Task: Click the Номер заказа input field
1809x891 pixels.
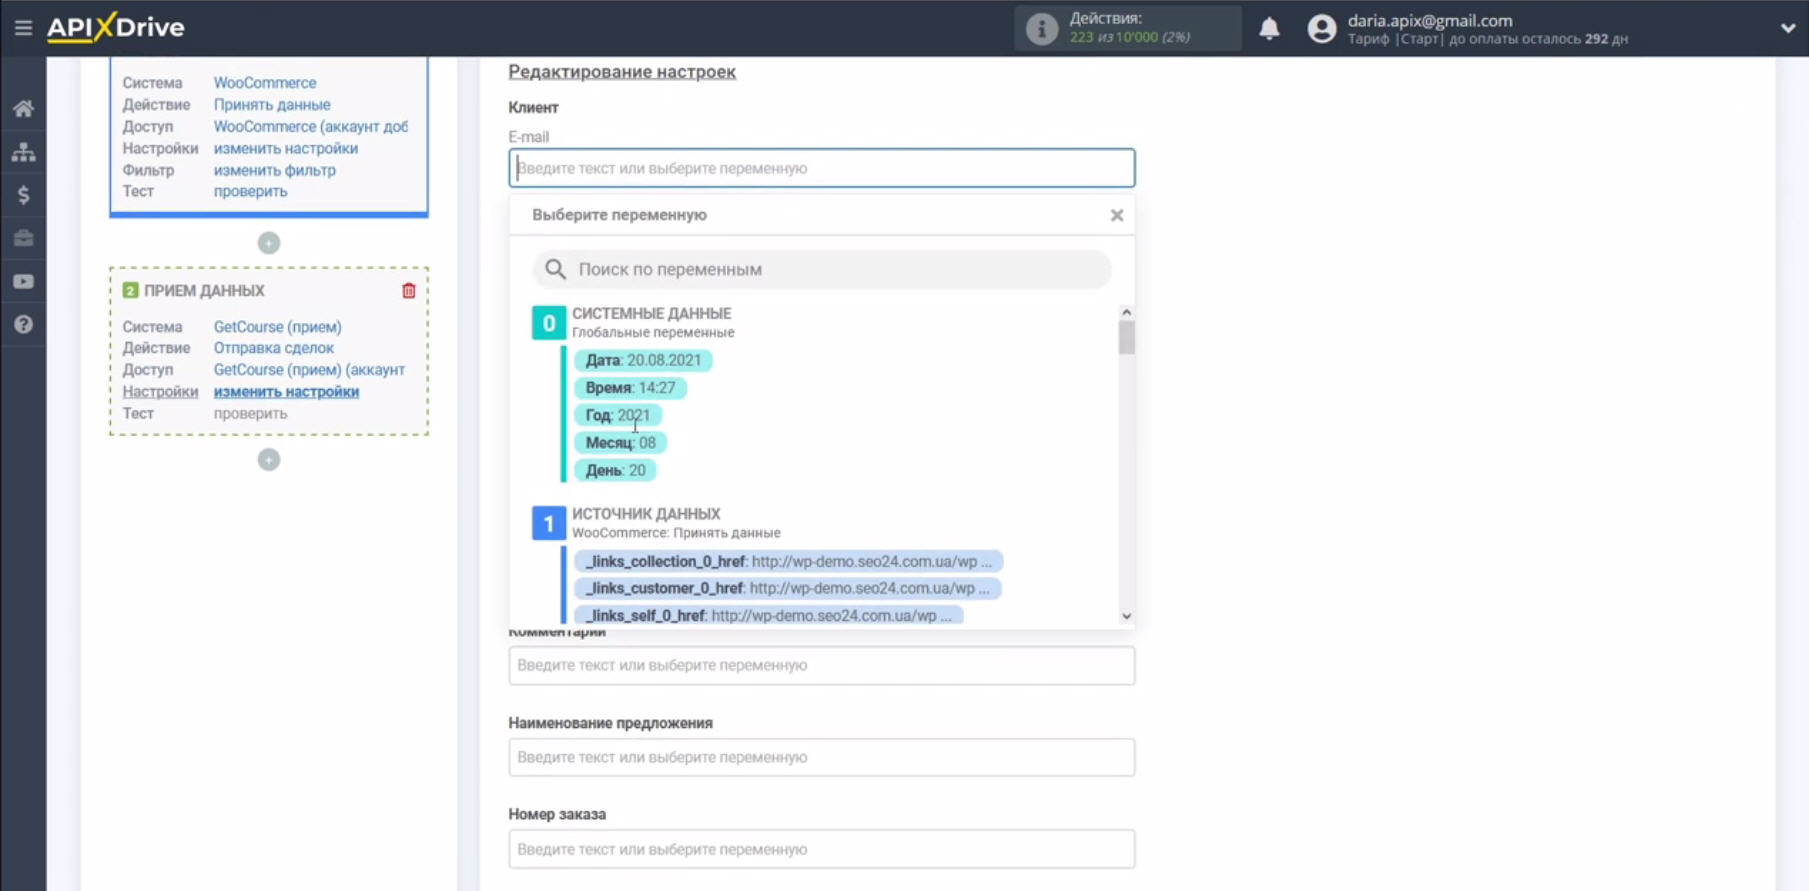Action: 822,849
